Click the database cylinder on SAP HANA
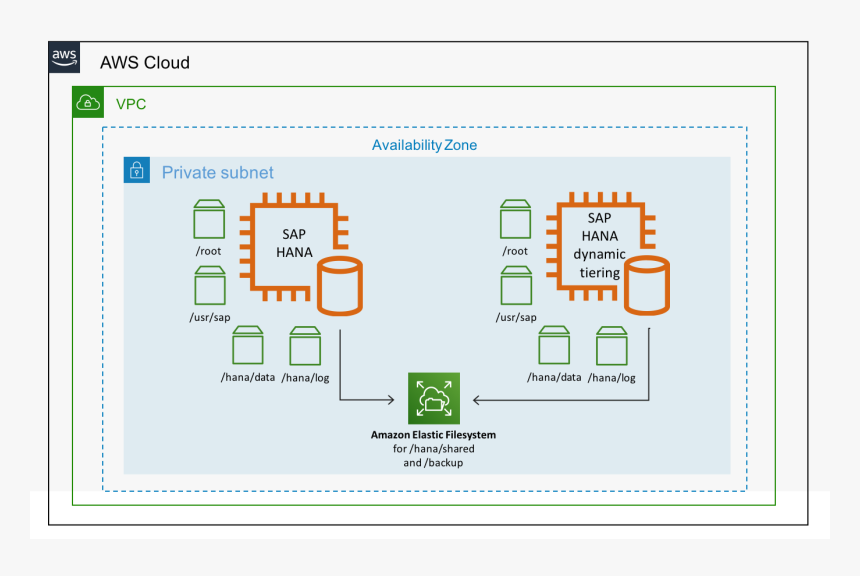Screen dimensions: 860x576 pos(340,286)
